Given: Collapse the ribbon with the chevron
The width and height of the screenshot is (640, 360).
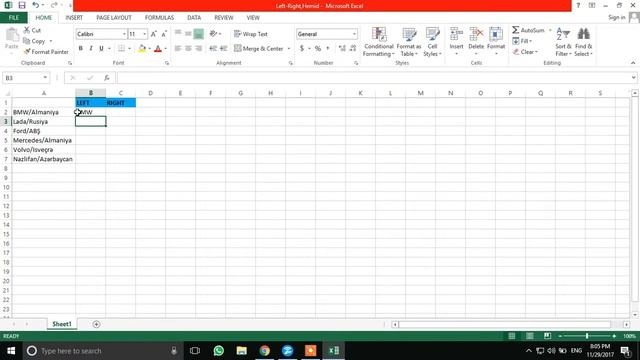Looking at the screenshot, I should pos(633,63).
